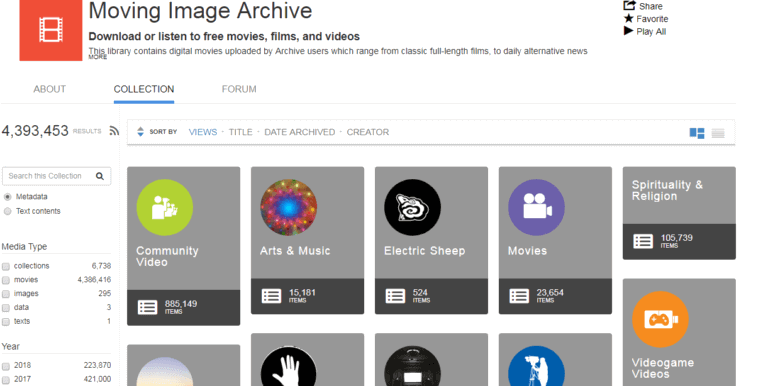Select the Metadata radio button
Image resolution: width=768 pixels, height=386 pixels.
pos(7,197)
